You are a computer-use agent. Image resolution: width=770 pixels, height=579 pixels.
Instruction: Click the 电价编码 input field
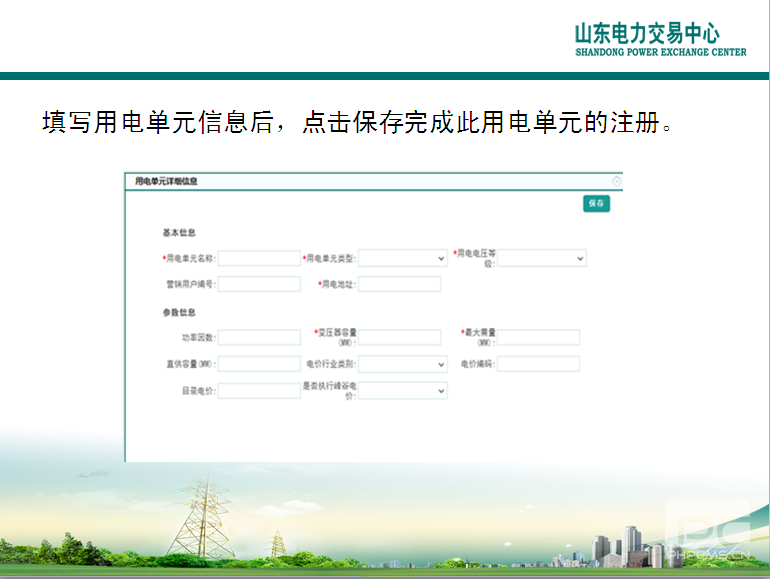(x=538, y=364)
